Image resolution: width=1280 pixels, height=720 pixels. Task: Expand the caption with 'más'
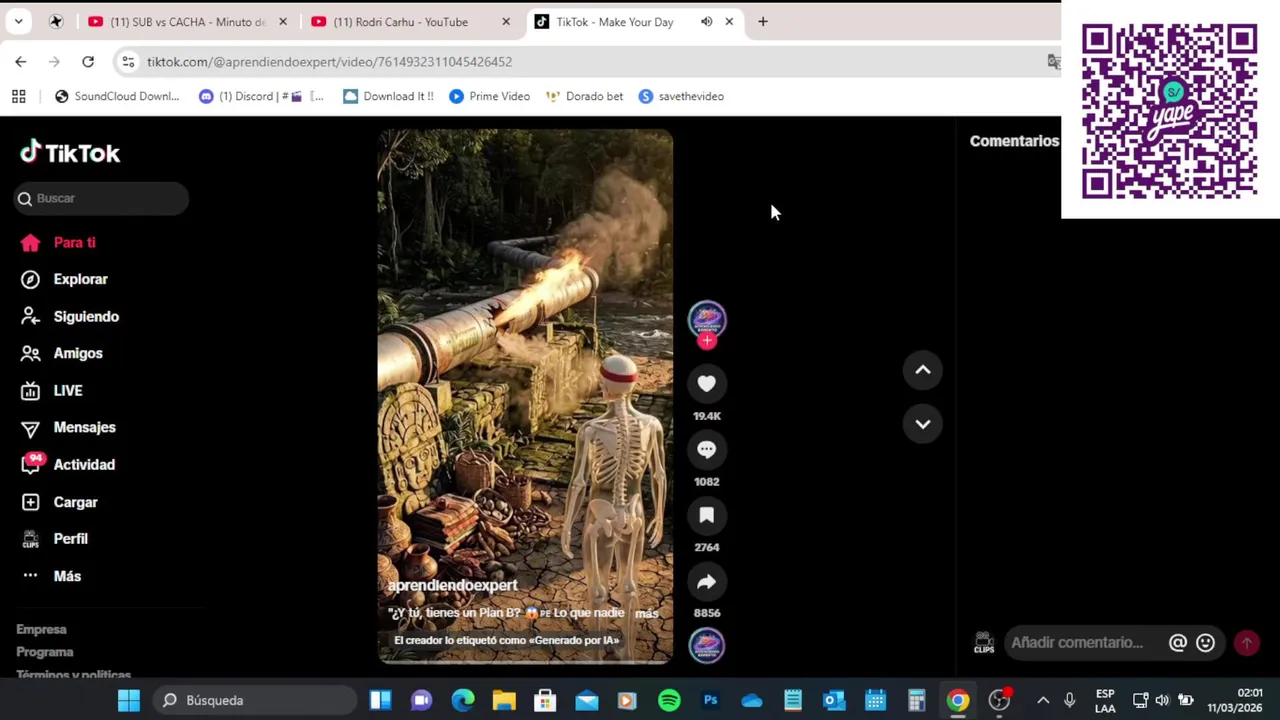pyautogui.click(x=646, y=613)
